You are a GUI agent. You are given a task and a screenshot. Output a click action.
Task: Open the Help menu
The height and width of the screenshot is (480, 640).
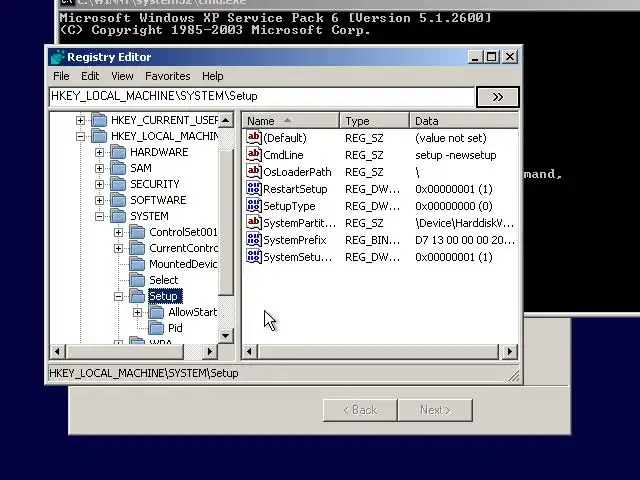point(212,76)
